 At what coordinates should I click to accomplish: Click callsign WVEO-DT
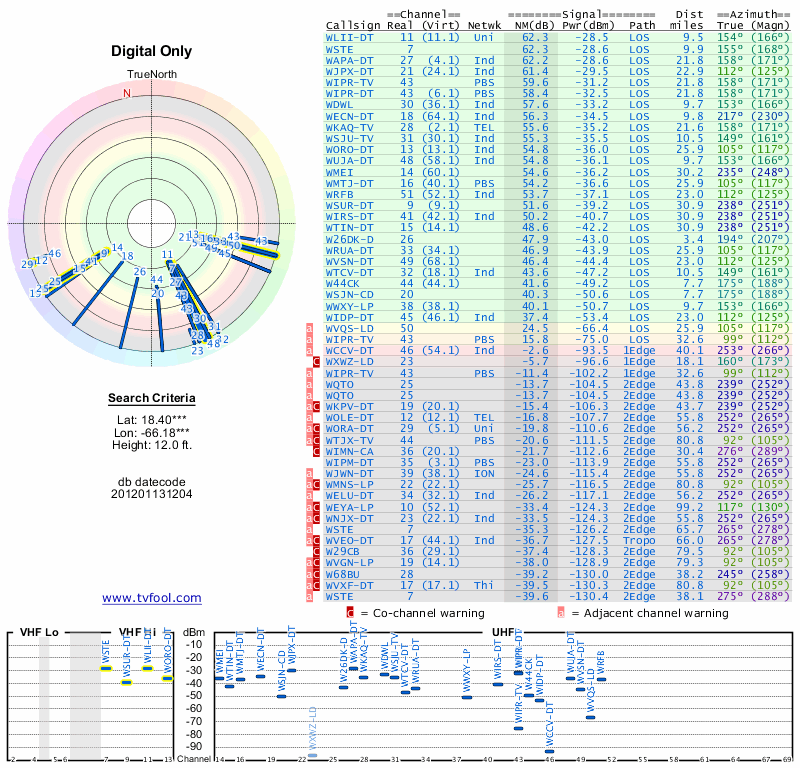click(349, 540)
